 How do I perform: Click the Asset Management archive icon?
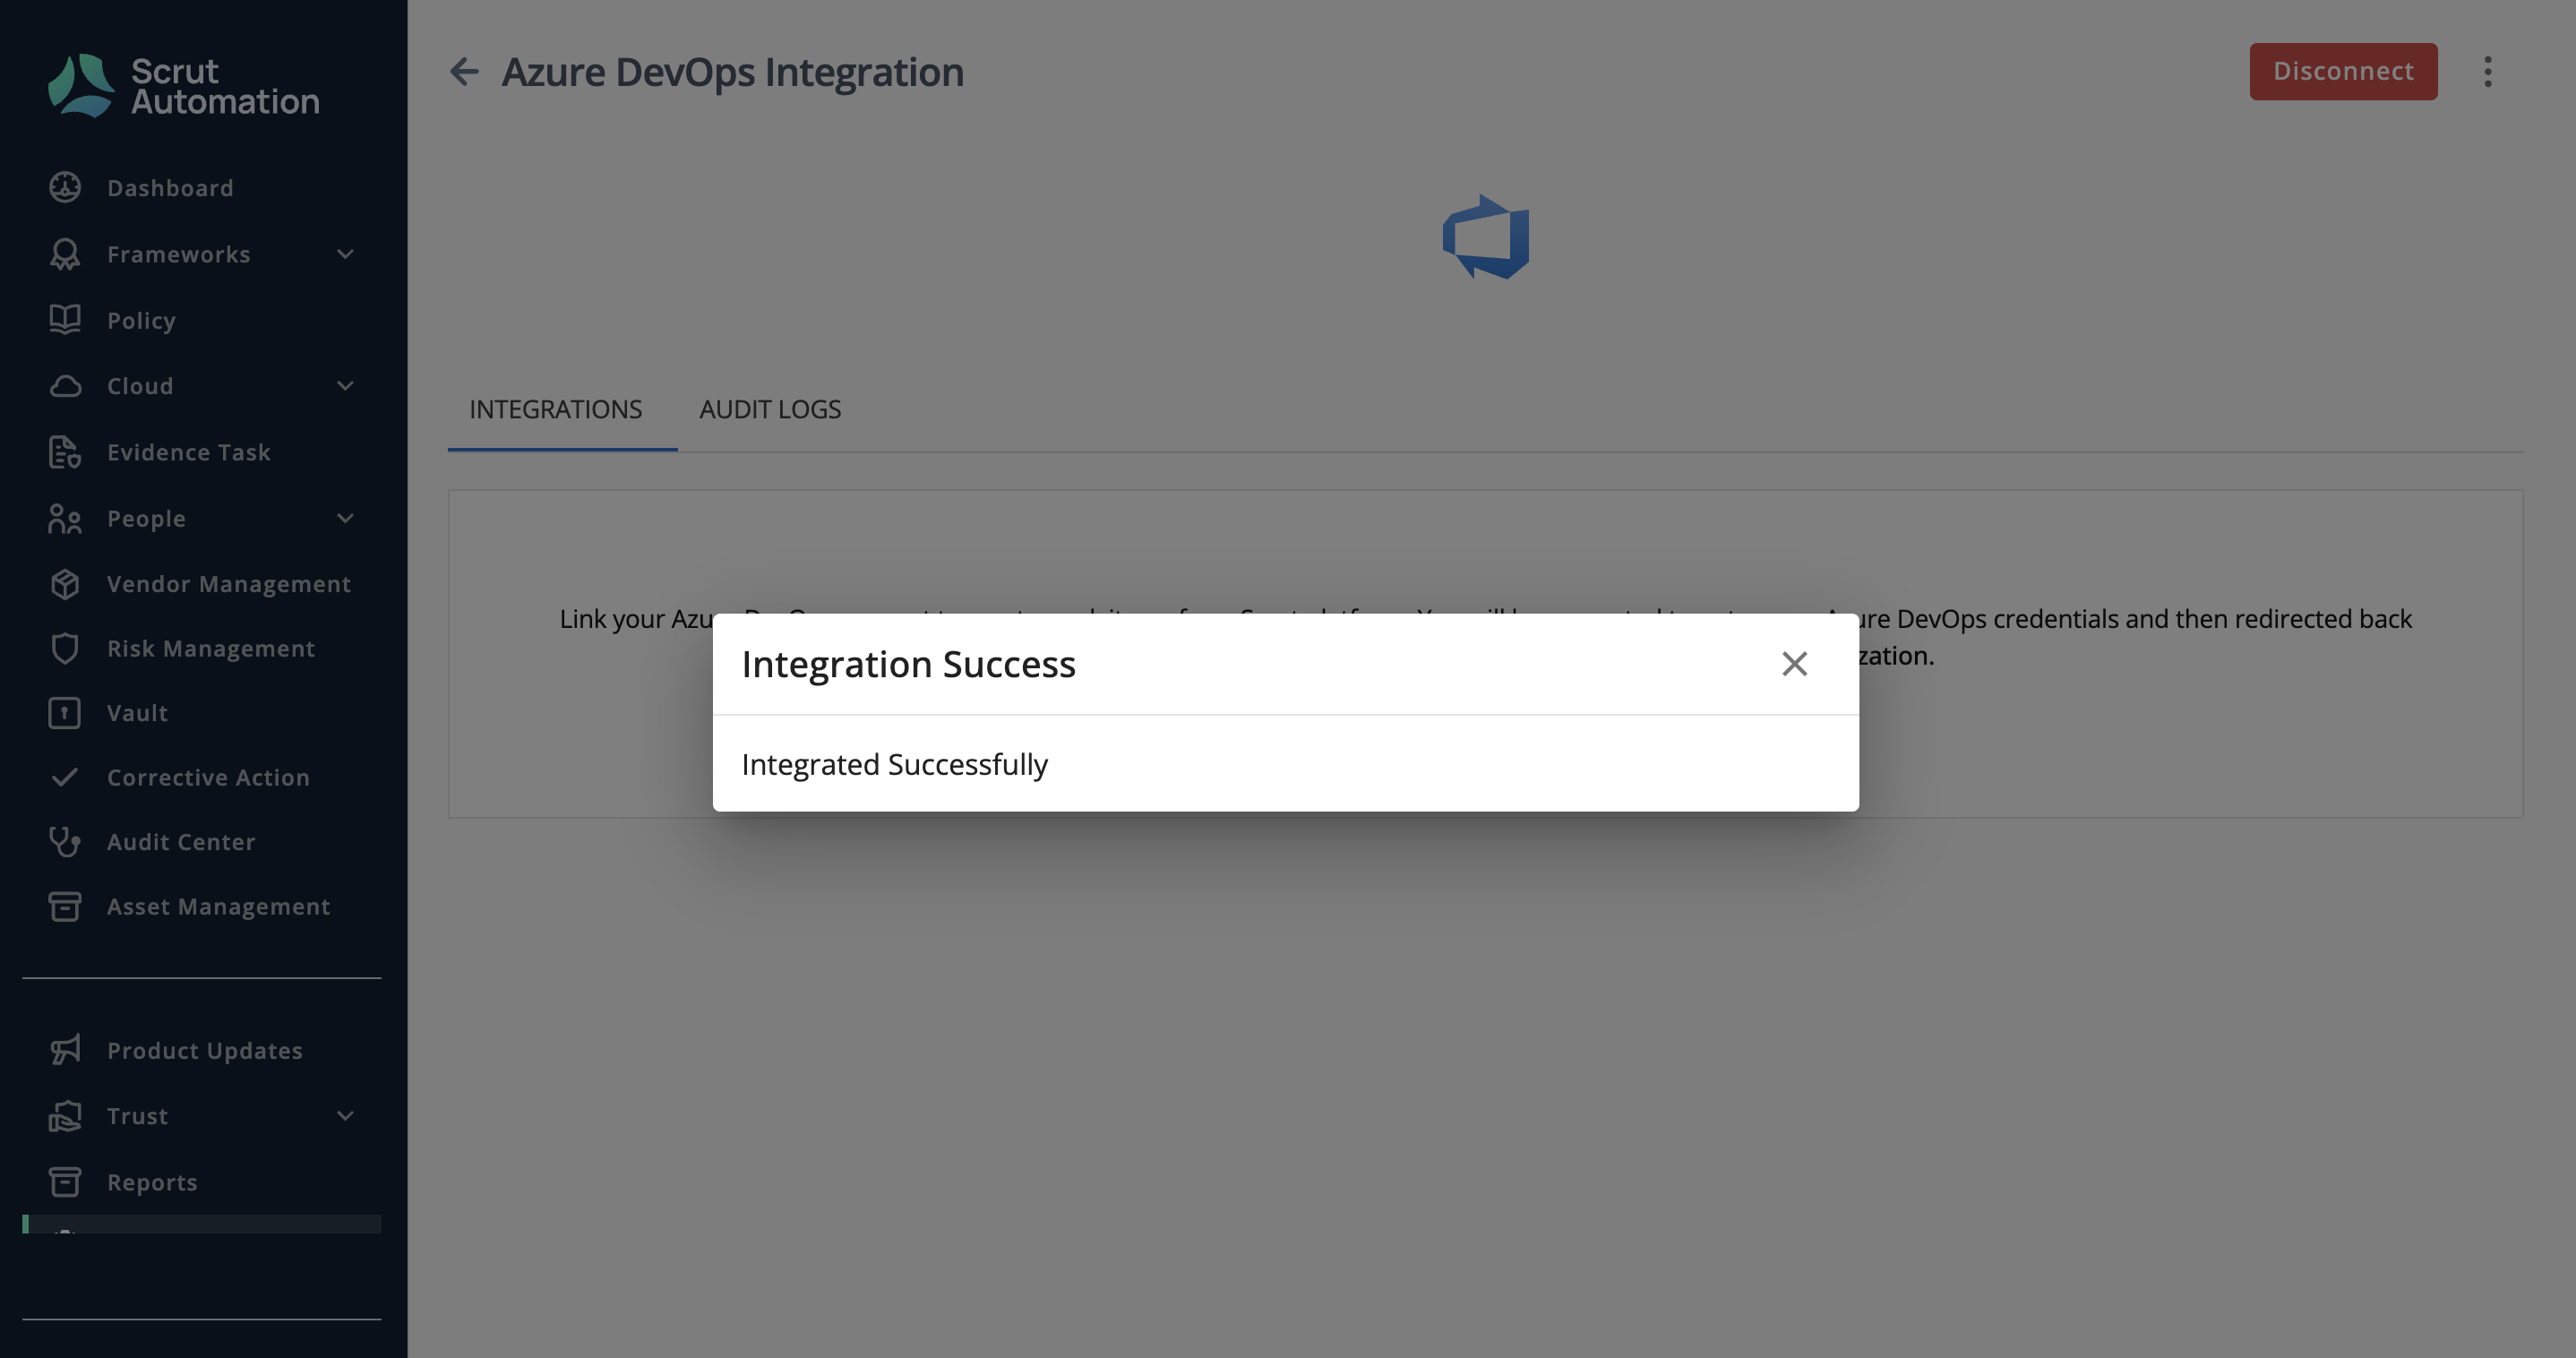(x=65, y=906)
